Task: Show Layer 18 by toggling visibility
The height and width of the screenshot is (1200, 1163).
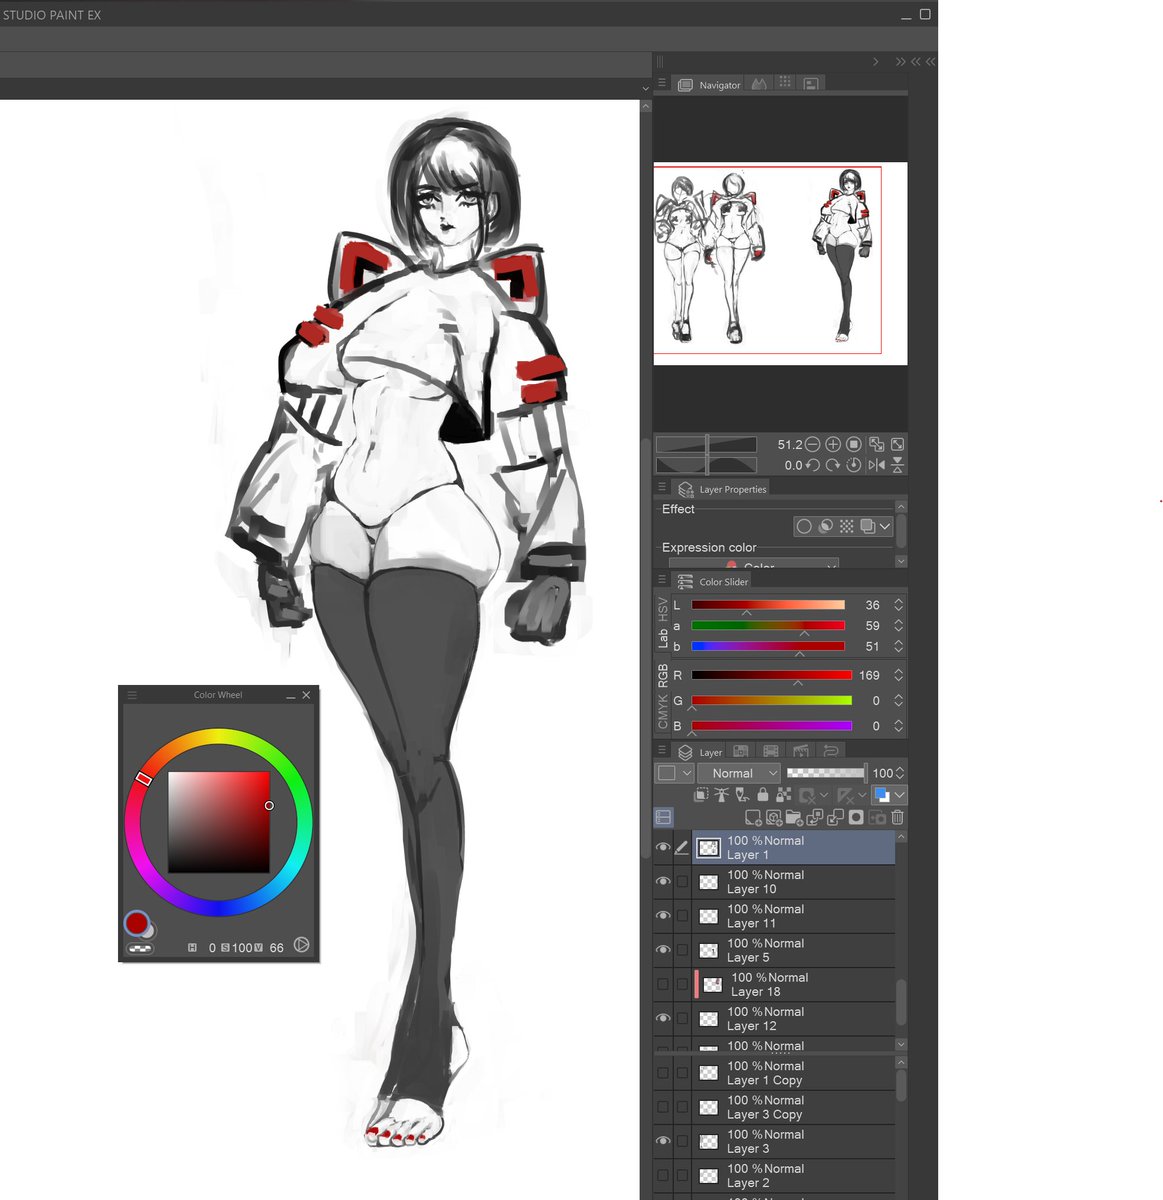Action: (662, 984)
